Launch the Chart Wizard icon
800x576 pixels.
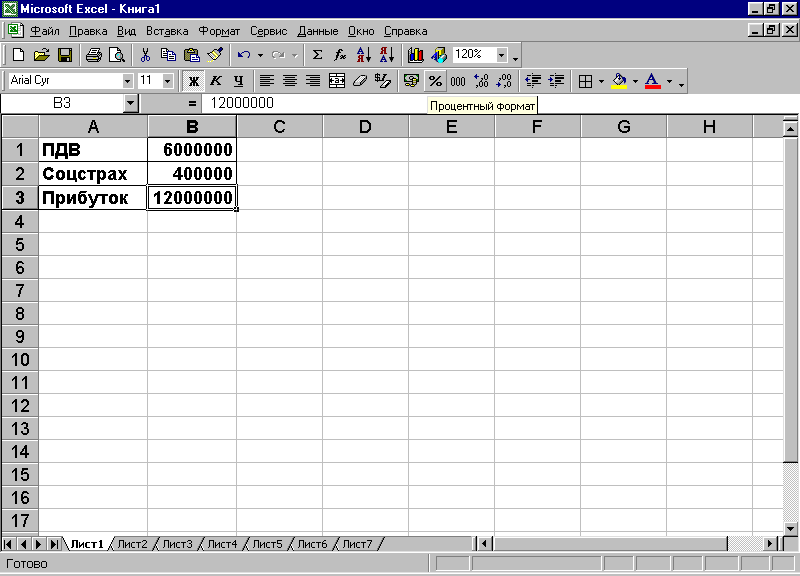tap(415, 55)
